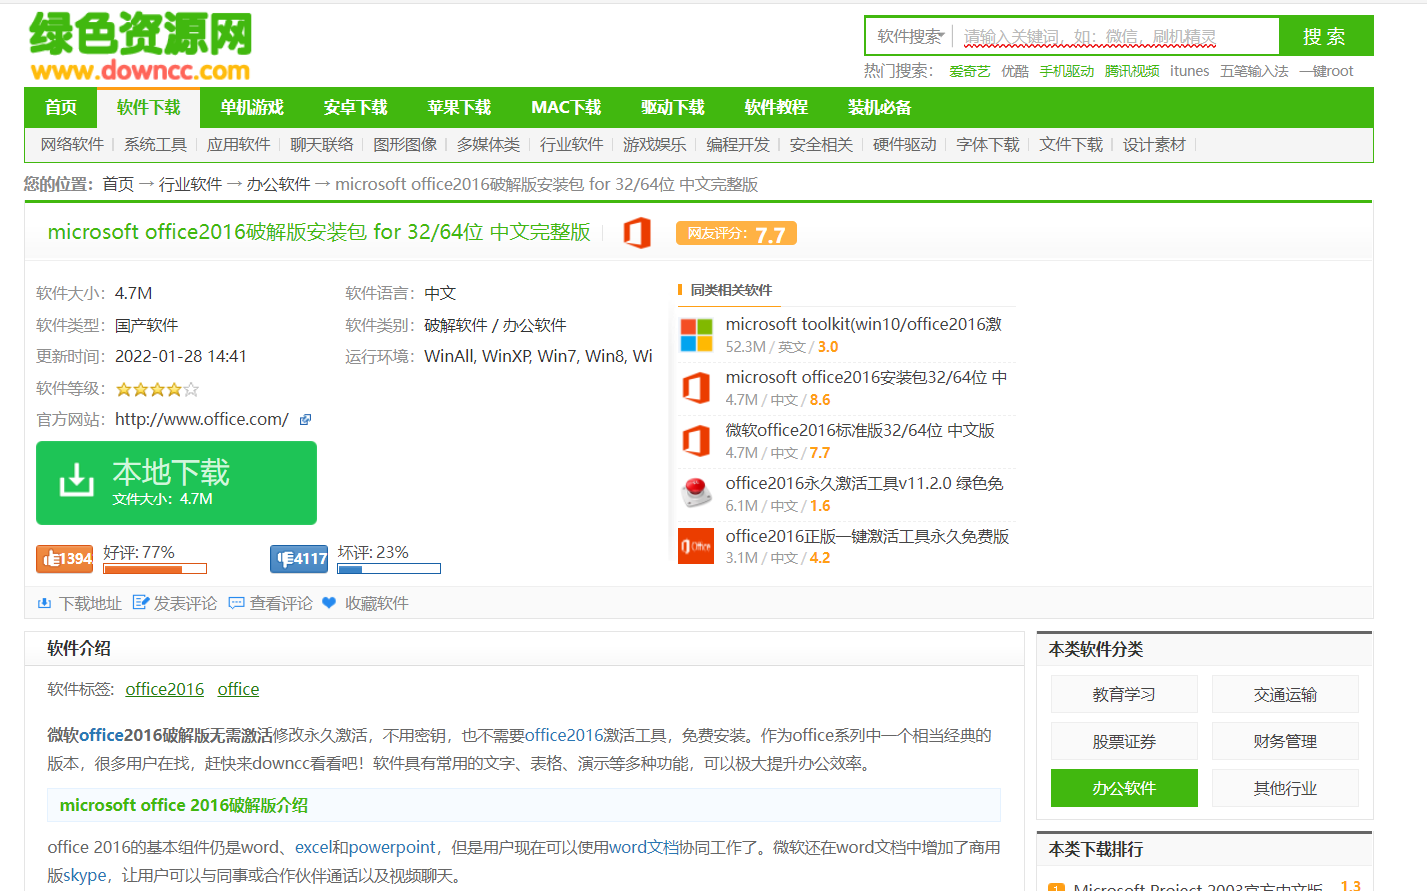Open 破解软件 category link
This screenshot has width=1427, height=891.
(456, 325)
